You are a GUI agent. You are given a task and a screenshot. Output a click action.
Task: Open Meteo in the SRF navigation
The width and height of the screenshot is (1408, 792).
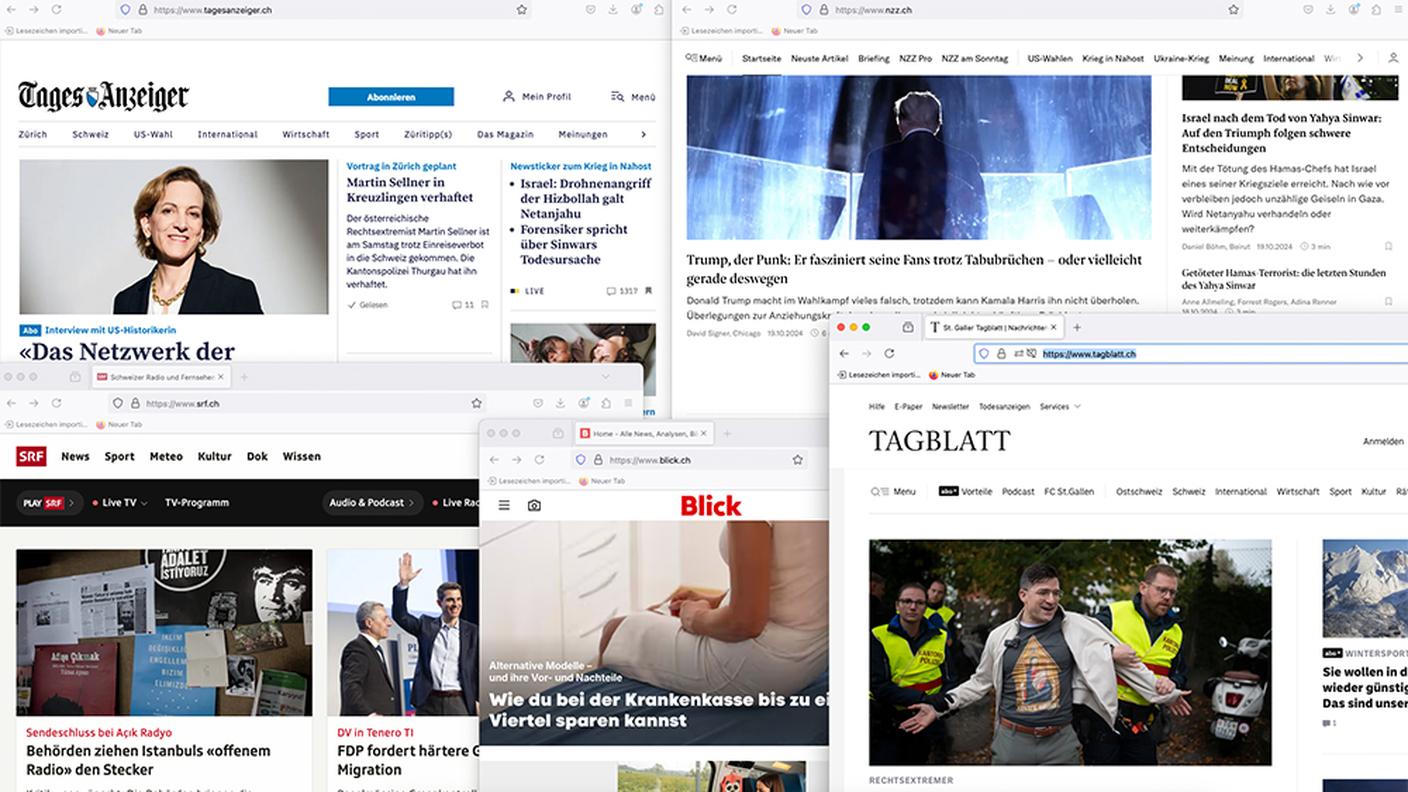point(166,456)
